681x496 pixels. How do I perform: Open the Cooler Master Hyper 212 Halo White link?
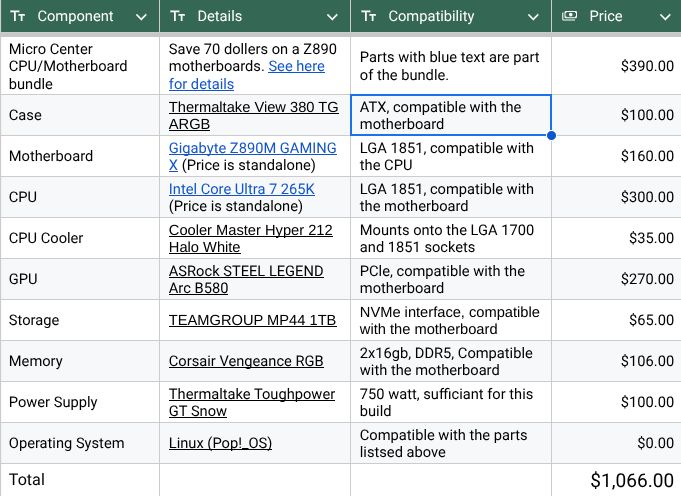(251, 238)
